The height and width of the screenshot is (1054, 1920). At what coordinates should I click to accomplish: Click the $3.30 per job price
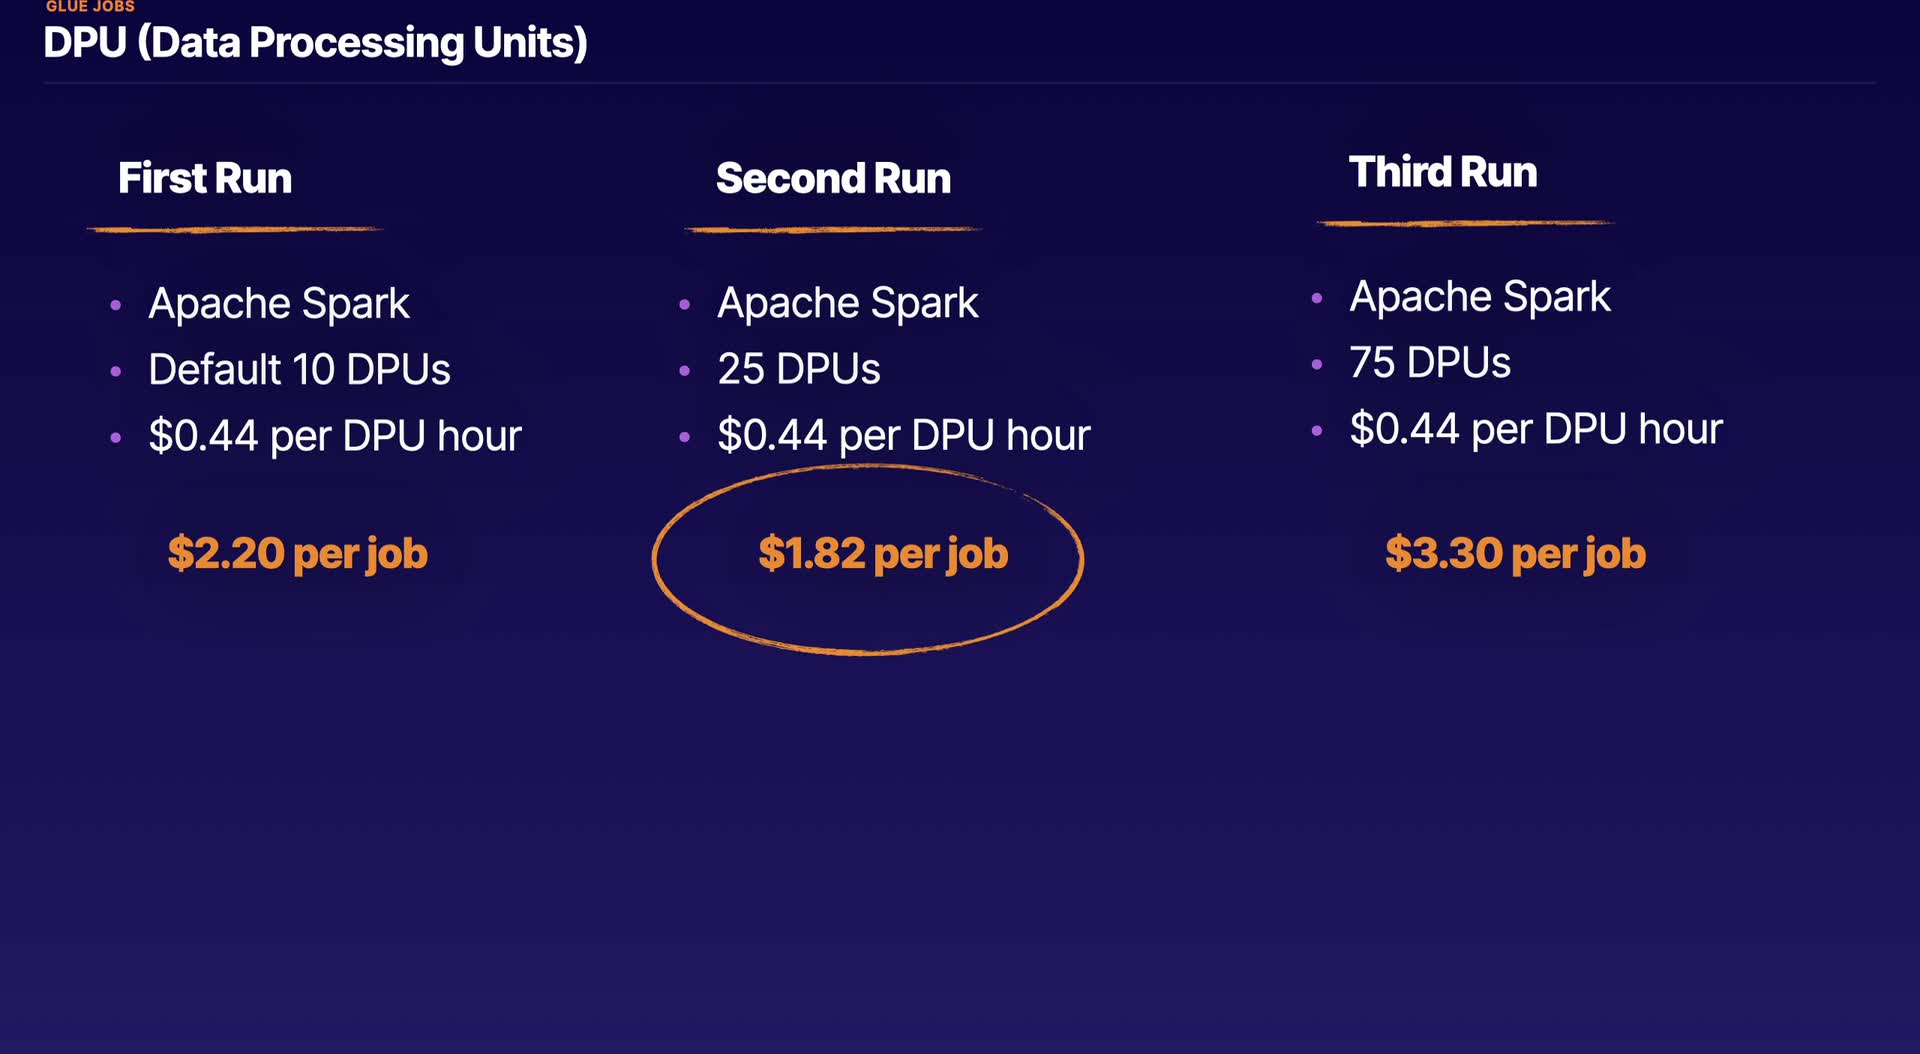(x=1515, y=553)
